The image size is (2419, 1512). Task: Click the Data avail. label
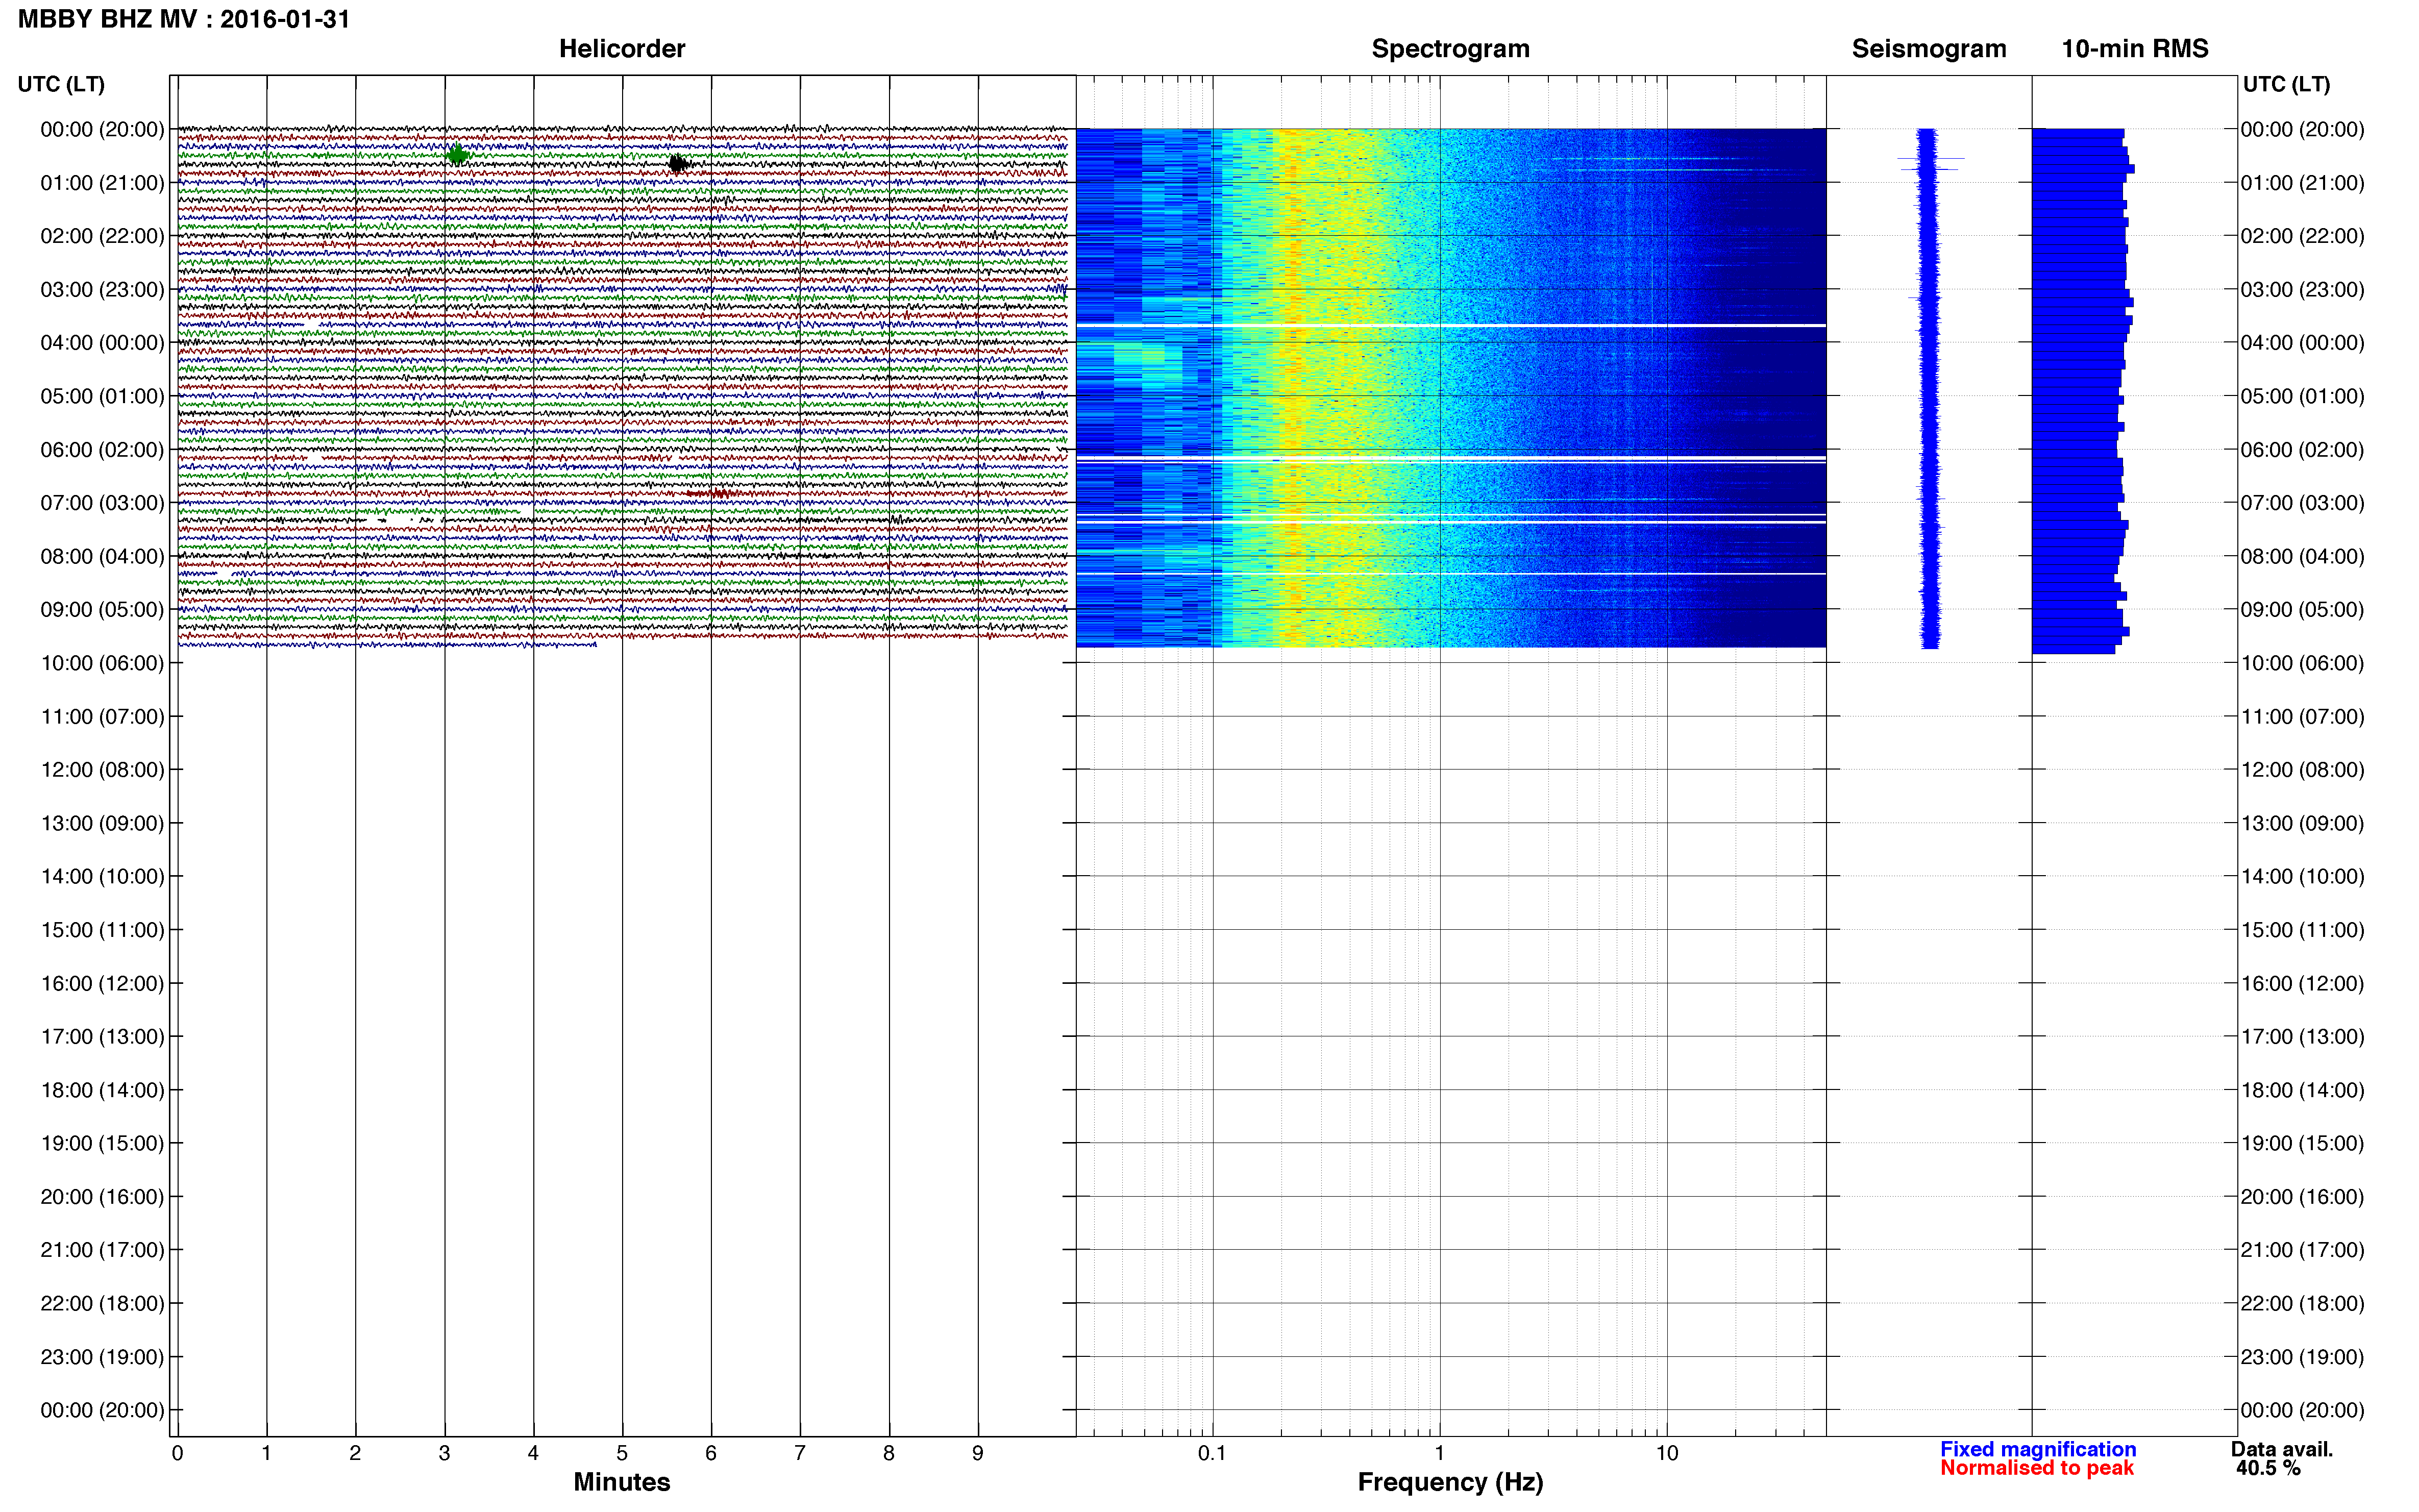pos(2282,1449)
